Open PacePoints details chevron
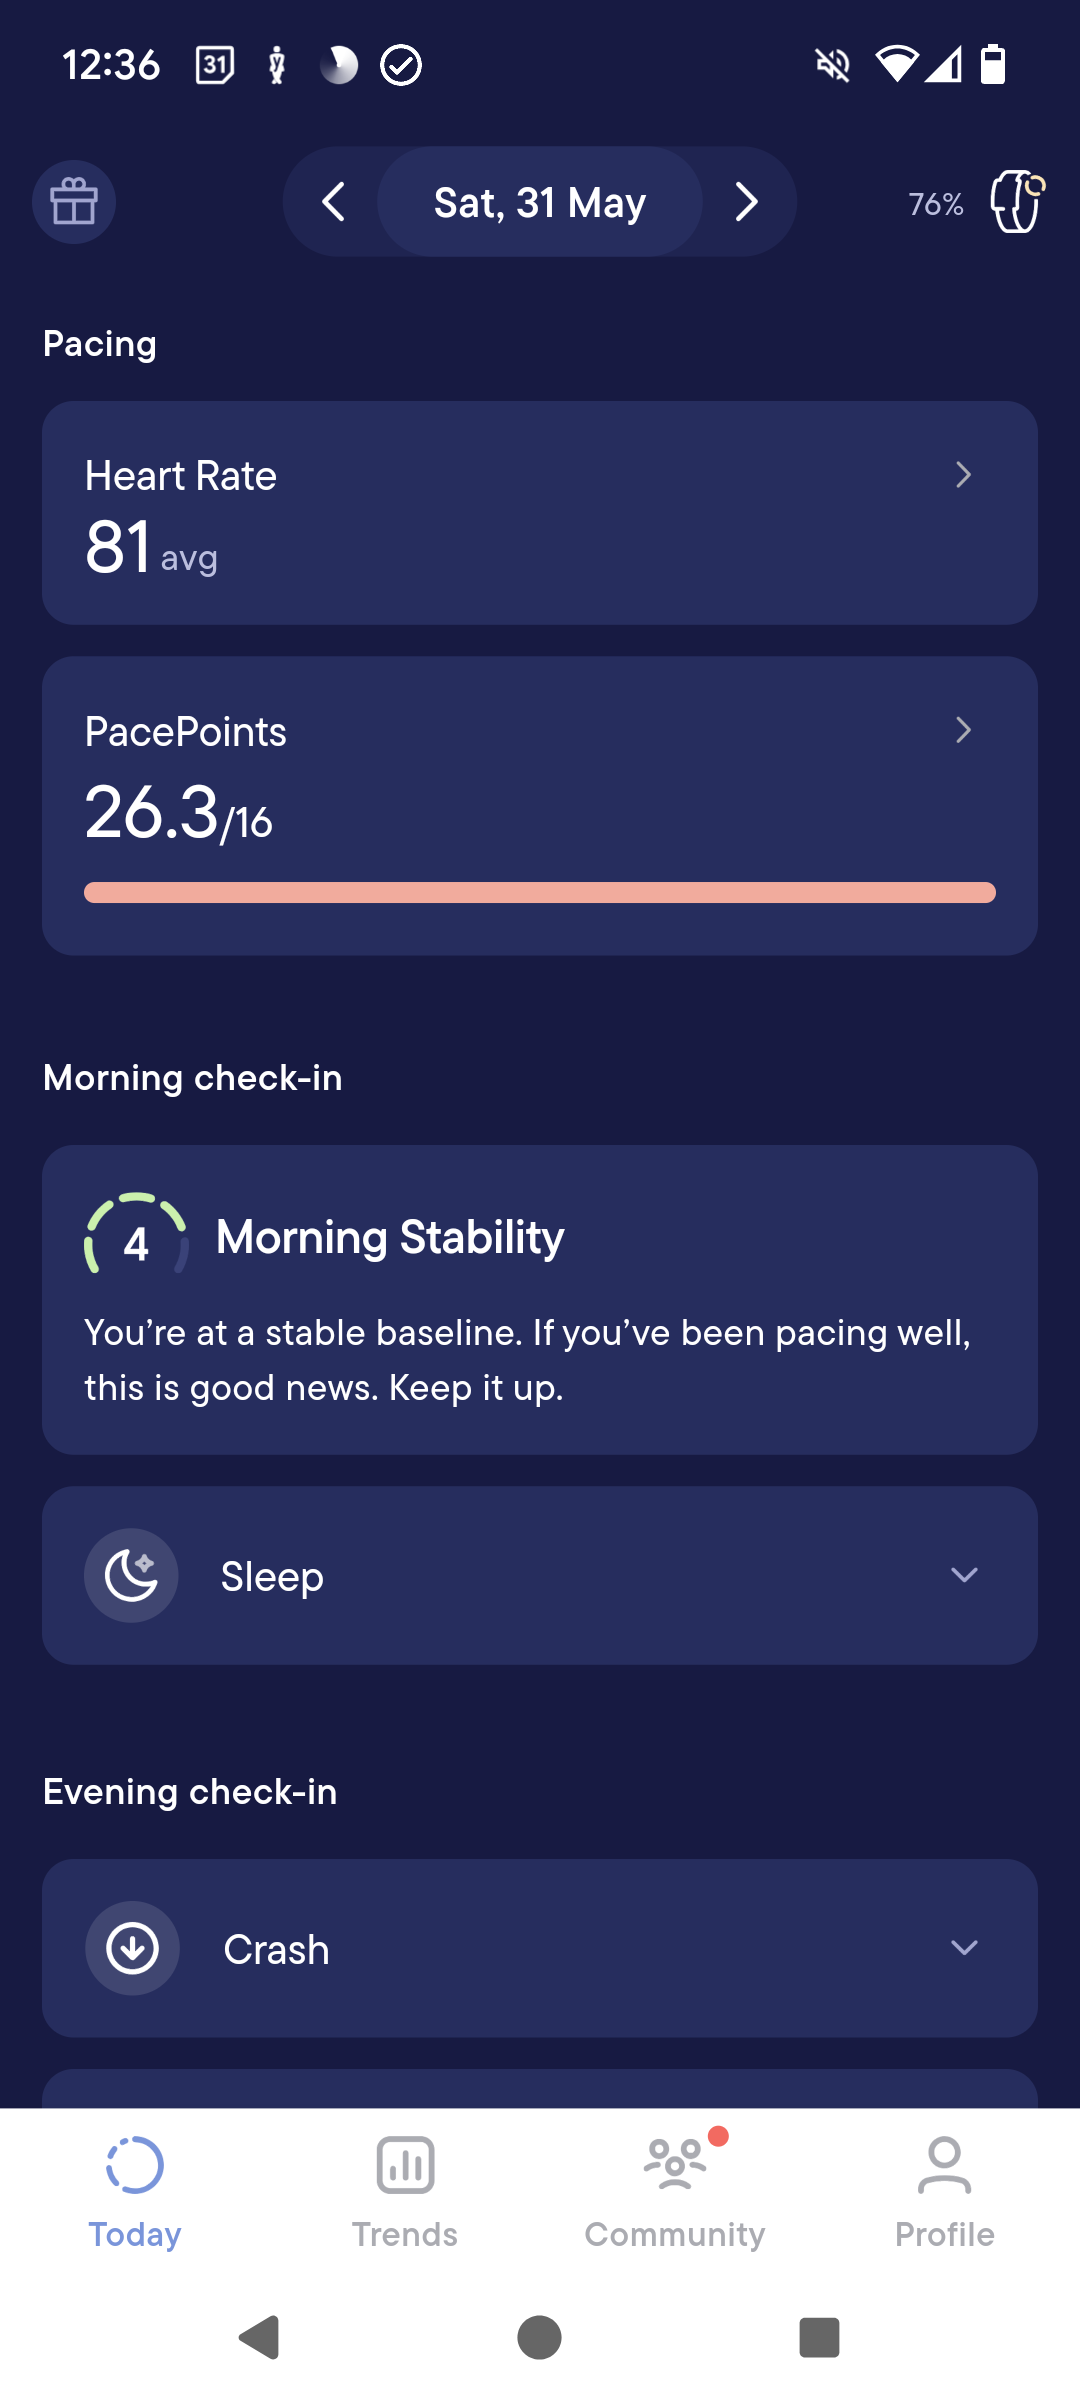1080x2400 pixels. click(963, 730)
